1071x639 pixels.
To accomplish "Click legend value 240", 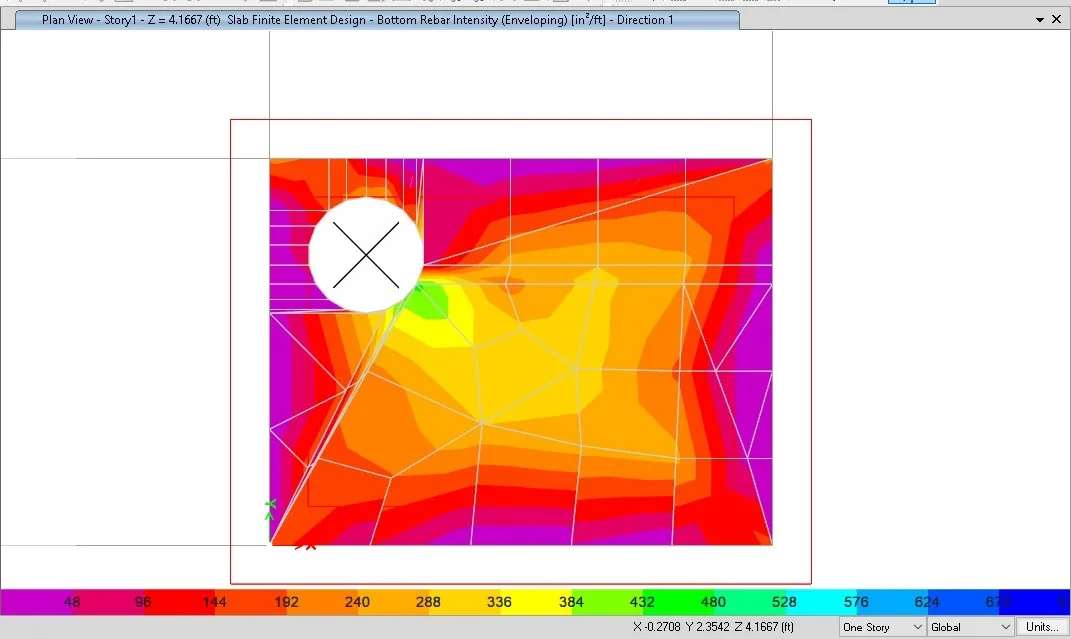I will click(357, 602).
